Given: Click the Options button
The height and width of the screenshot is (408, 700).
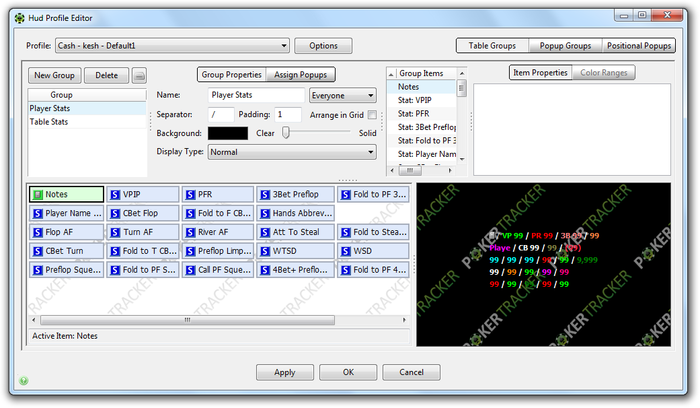Looking at the screenshot, I should (323, 46).
